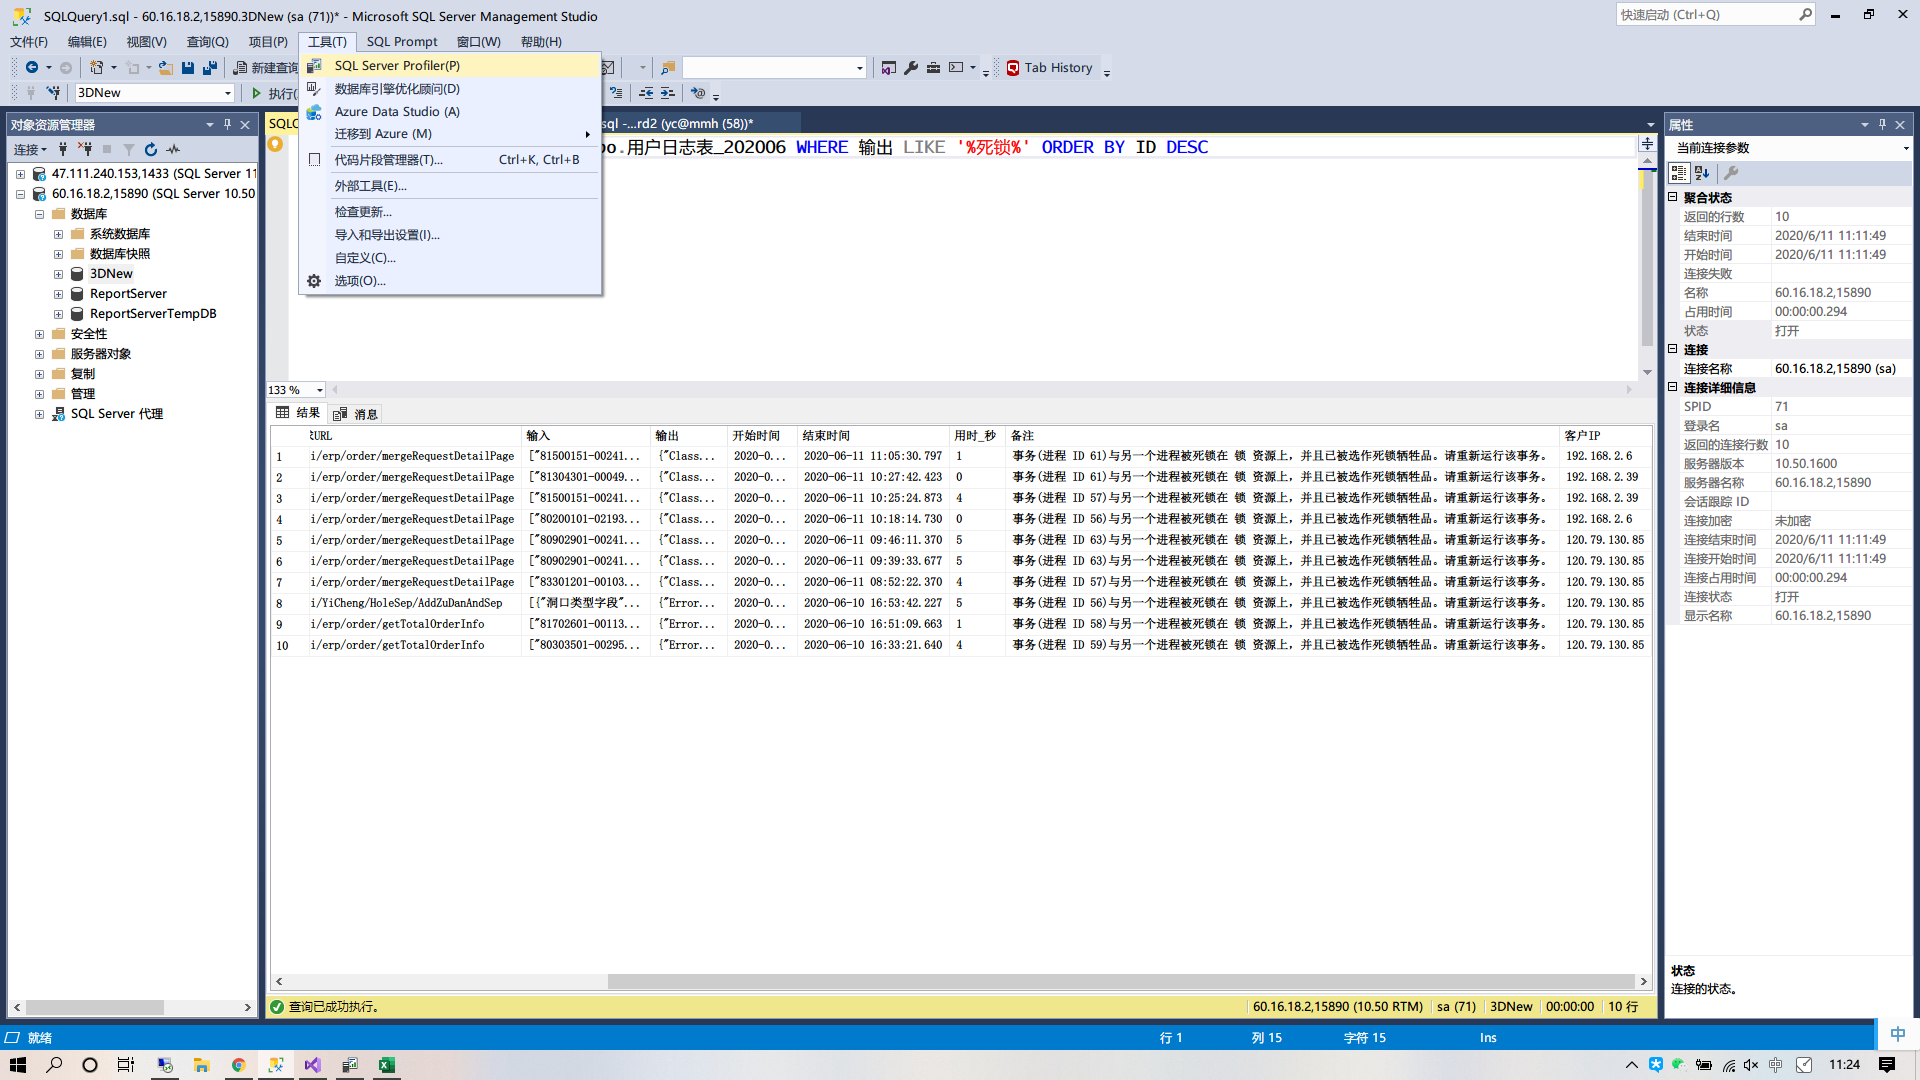Screen dimensions: 1920x1080
Task: Click the Disconnect plug icon in Object Explorer
Action: [x=85, y=149]
